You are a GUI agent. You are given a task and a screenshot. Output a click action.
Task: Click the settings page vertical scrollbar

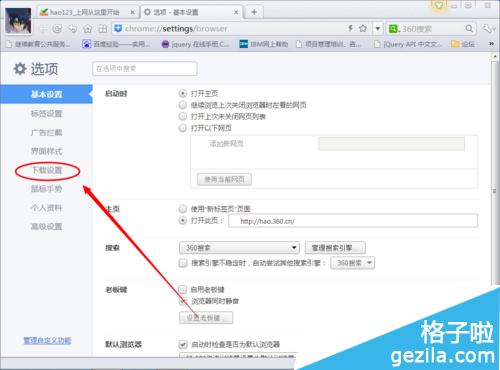click(x=495, y=173)
